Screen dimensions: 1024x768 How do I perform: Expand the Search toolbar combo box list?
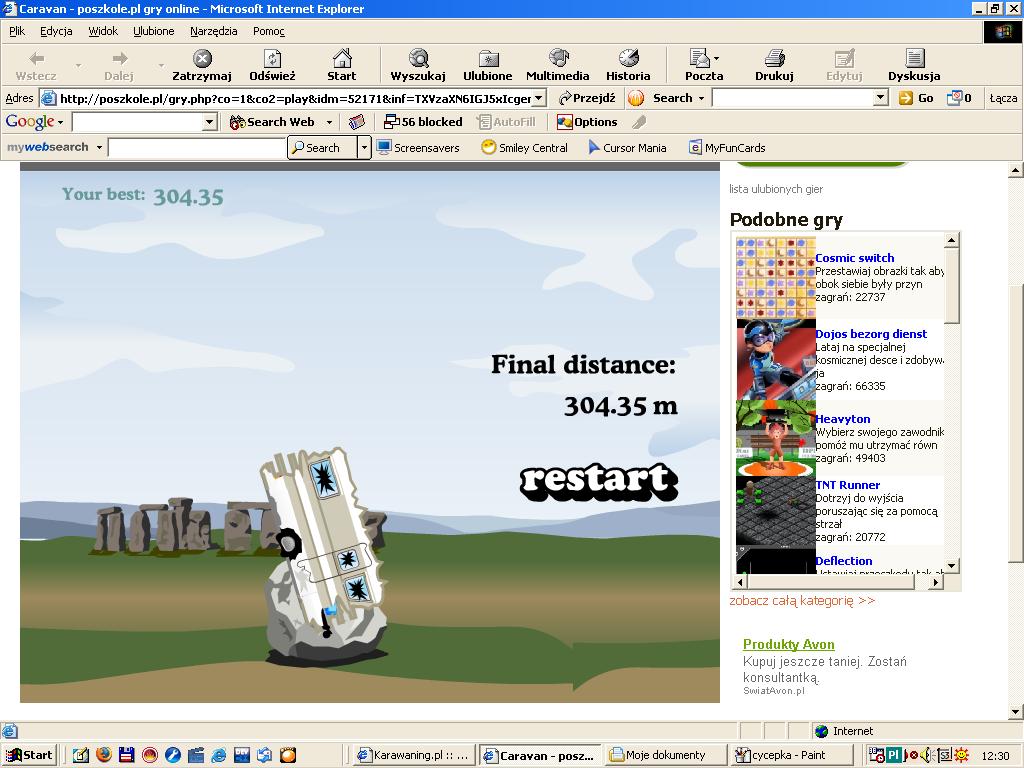click(881, 98)
